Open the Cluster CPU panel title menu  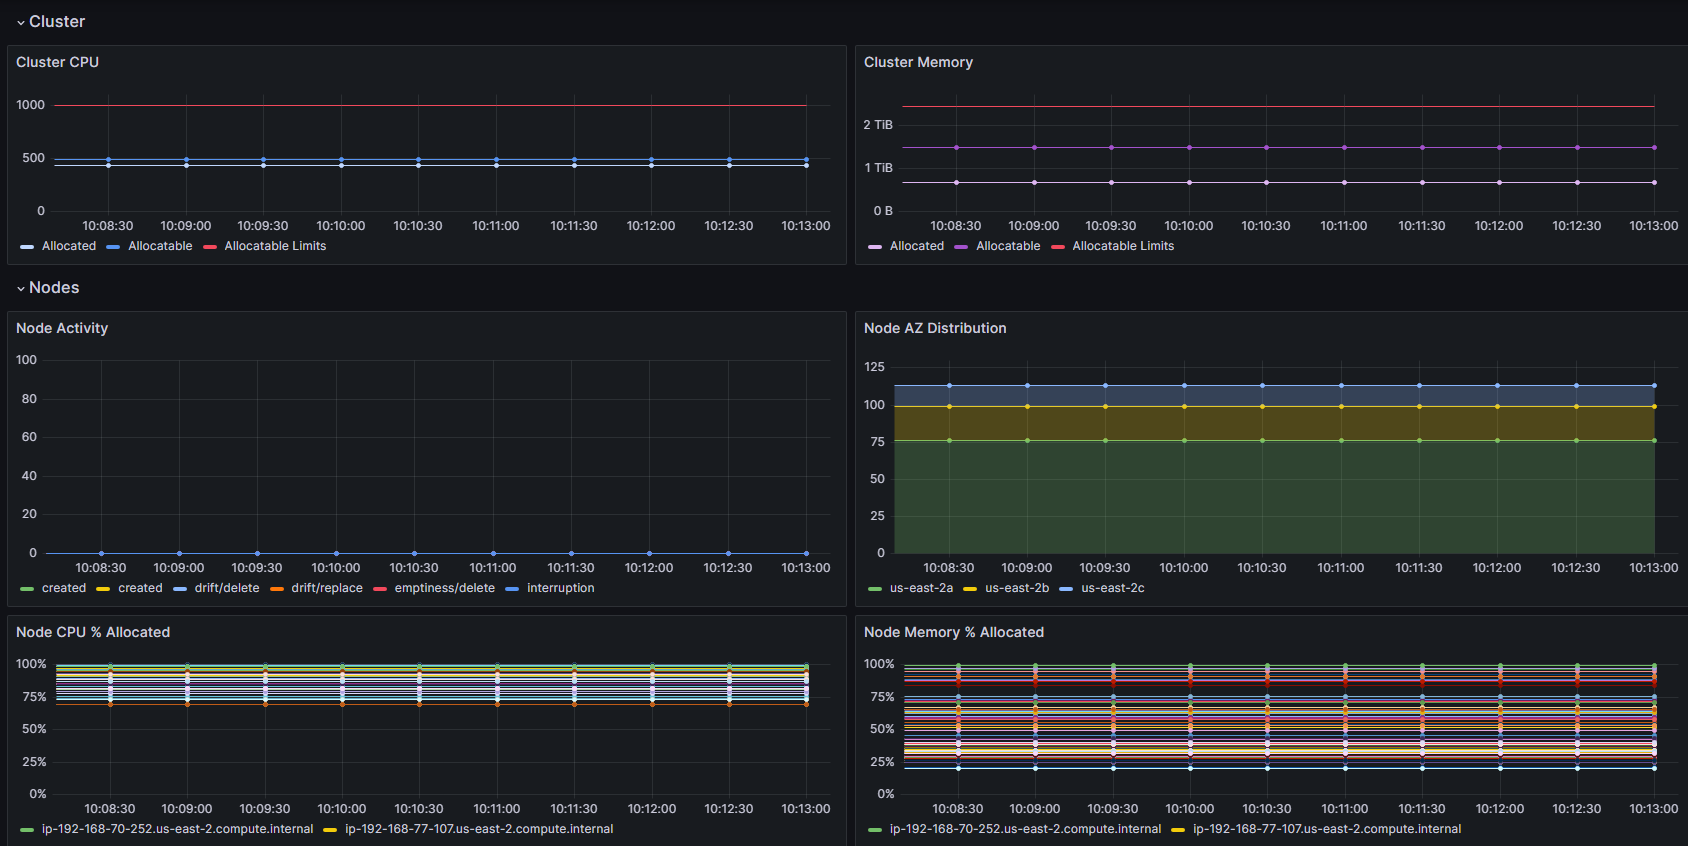(x=57, y=62)
